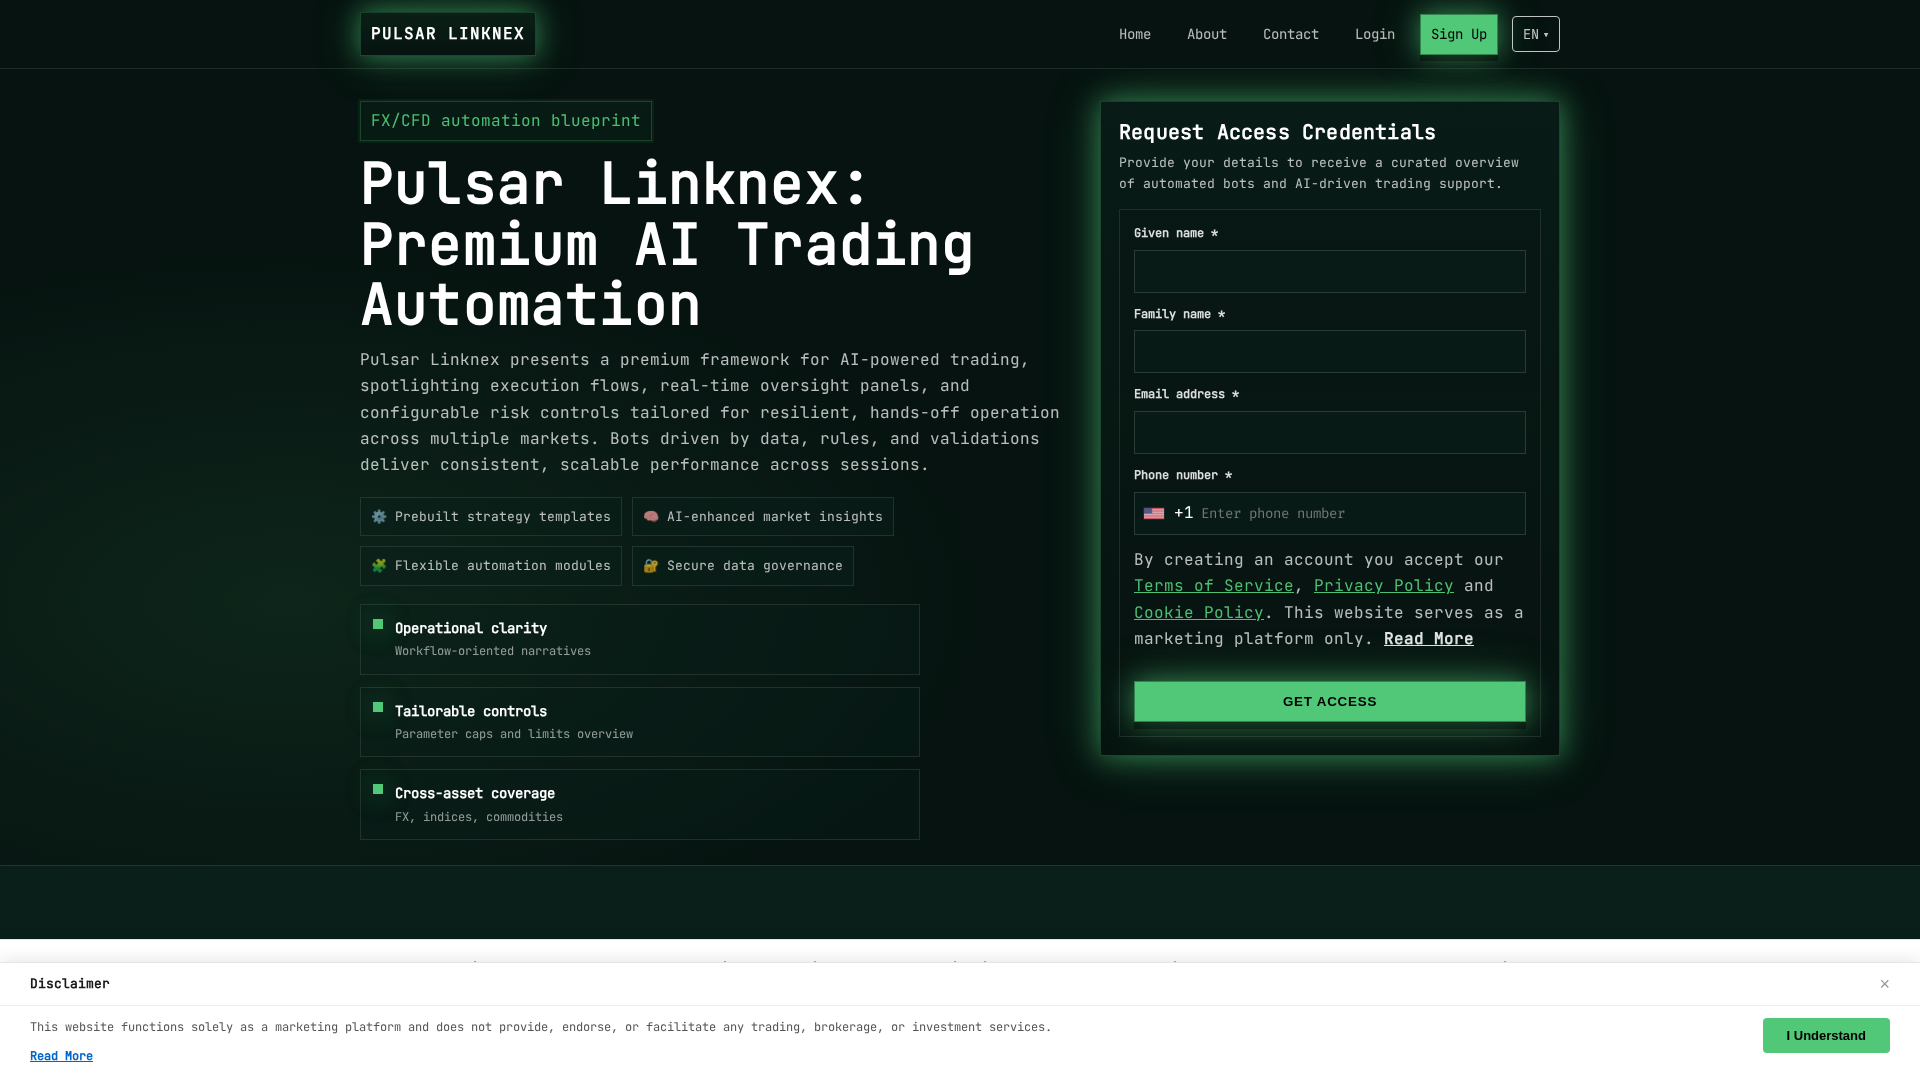Click the Disclaimer title text
This screenshot has height=1080, width=1920.
70,984
